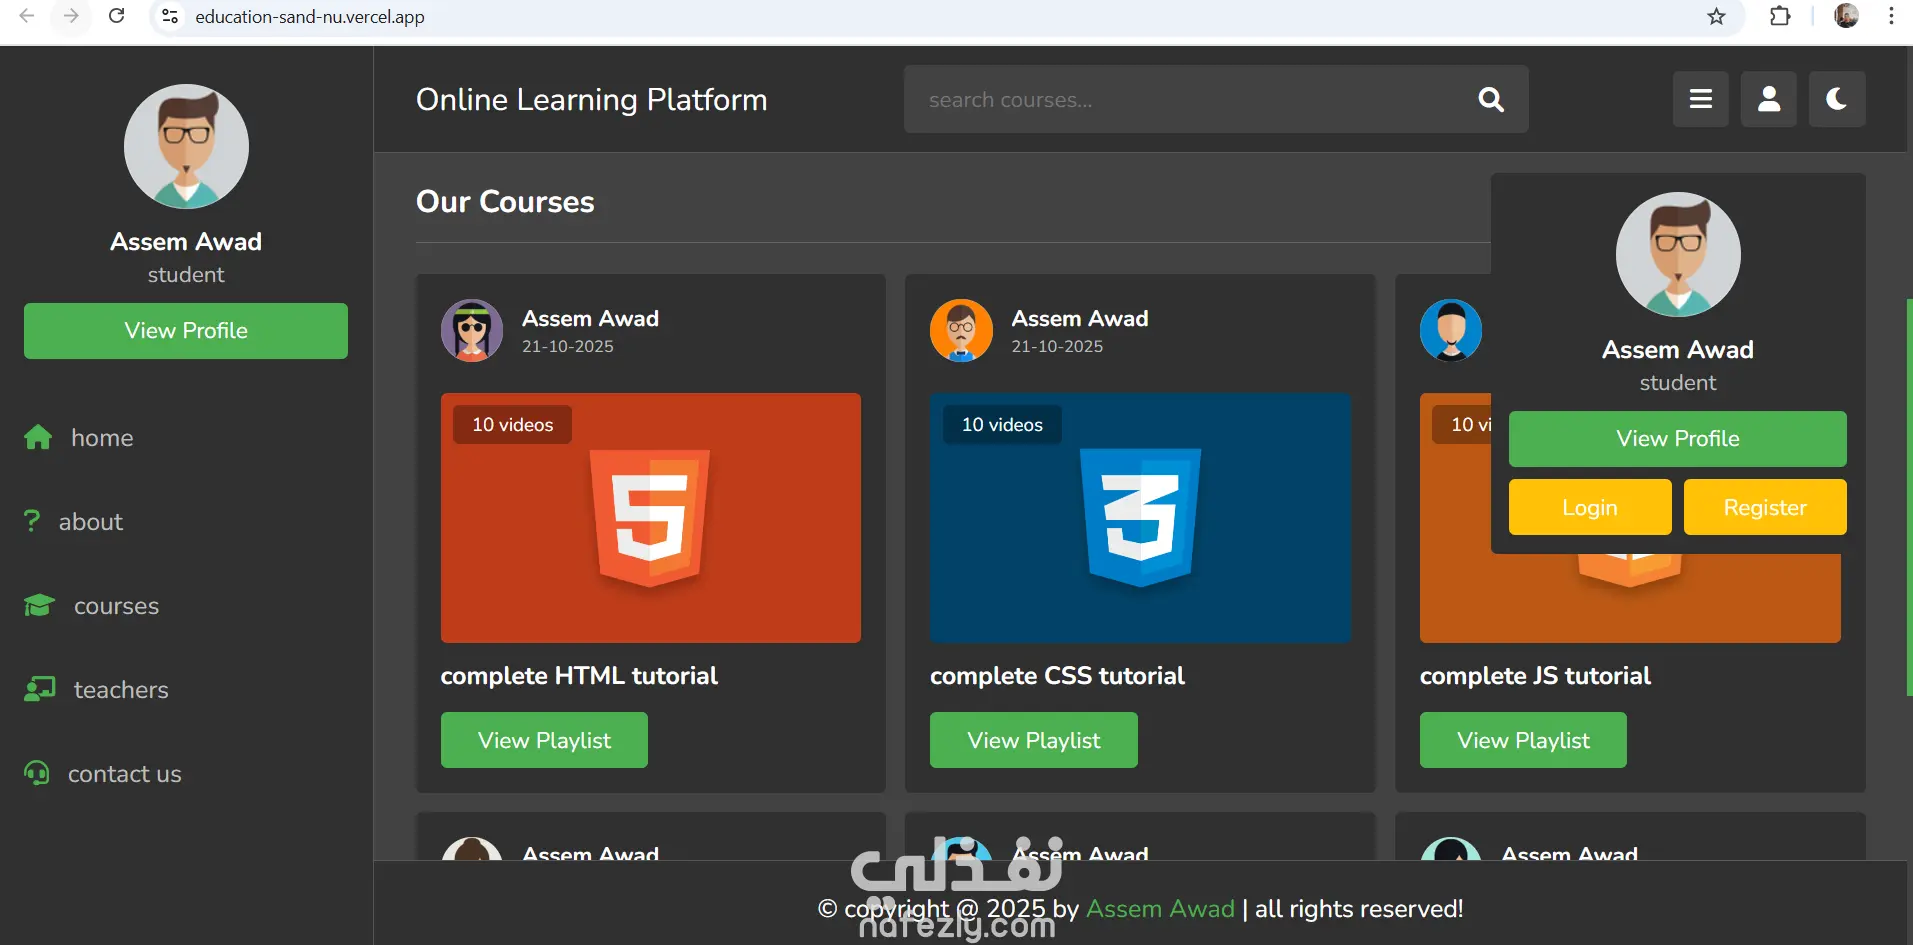Click 10 videos badge on CSS course
The image size is (1913, 945).
(x=1002, y=424)
